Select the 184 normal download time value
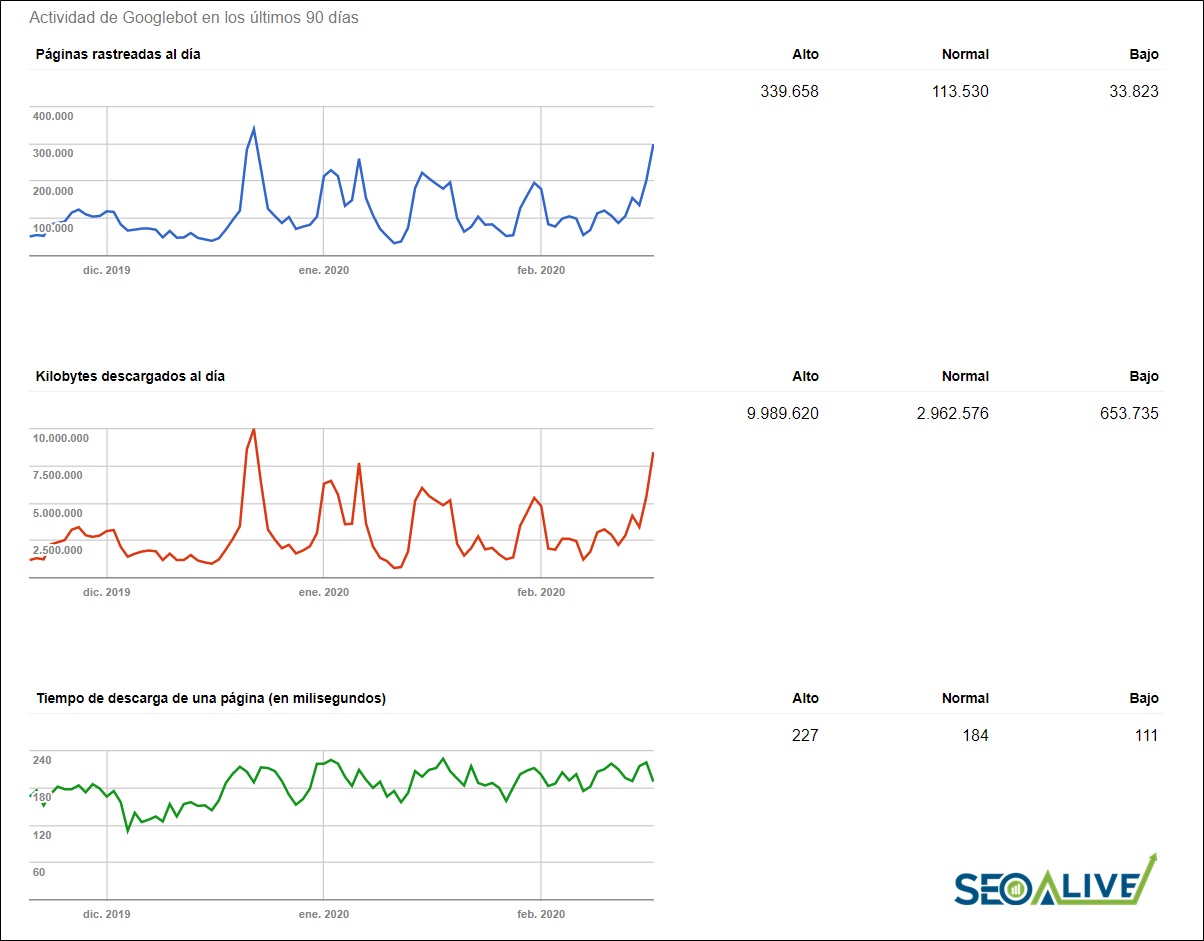The image size is (1204, 941). tap(974, 736)
